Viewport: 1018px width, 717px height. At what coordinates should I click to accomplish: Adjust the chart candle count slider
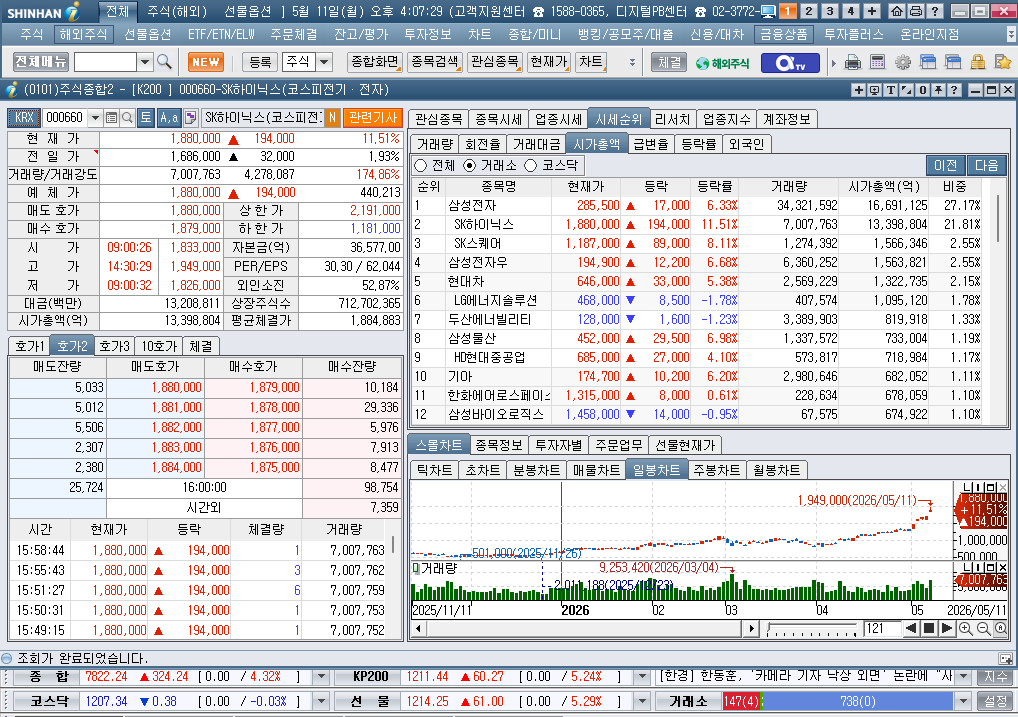812,629
